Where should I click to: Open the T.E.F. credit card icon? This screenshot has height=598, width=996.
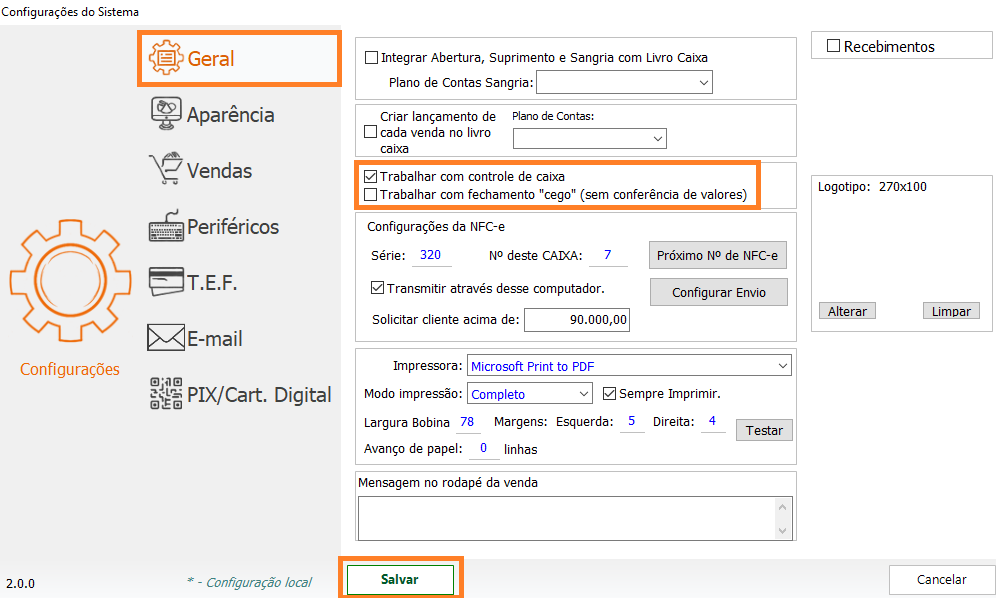(166, 282)
